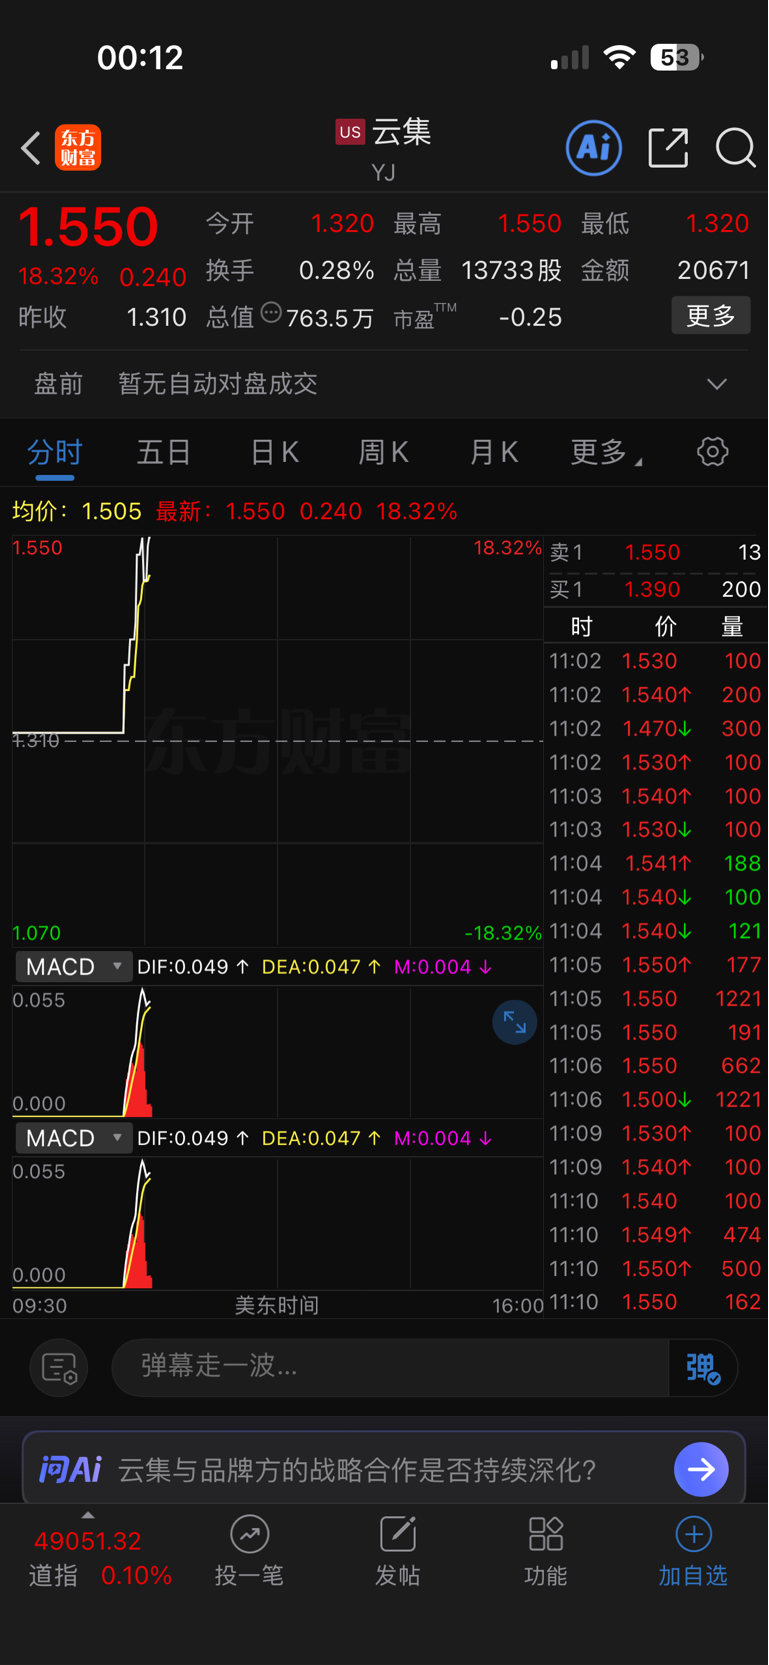
Task: Switch to the 月K tab
Action: coord(494,452)
